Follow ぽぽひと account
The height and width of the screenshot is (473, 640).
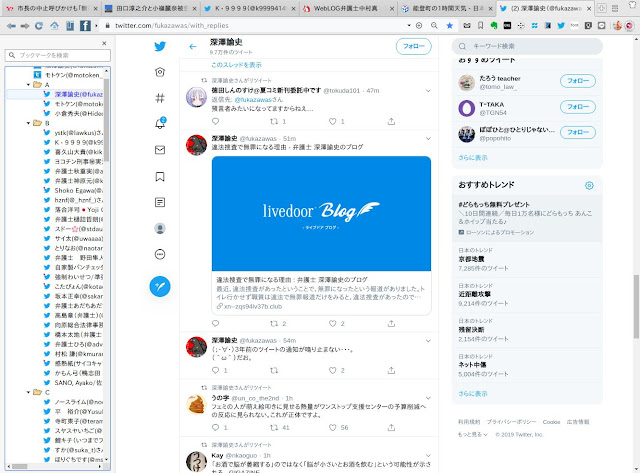[x=578, y=132]
